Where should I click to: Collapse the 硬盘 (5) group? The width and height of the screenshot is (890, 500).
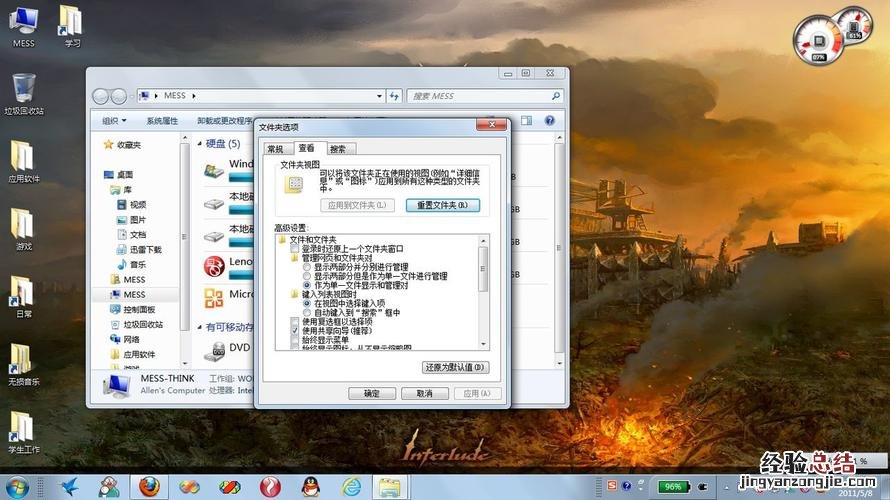[x=199, y=144]
